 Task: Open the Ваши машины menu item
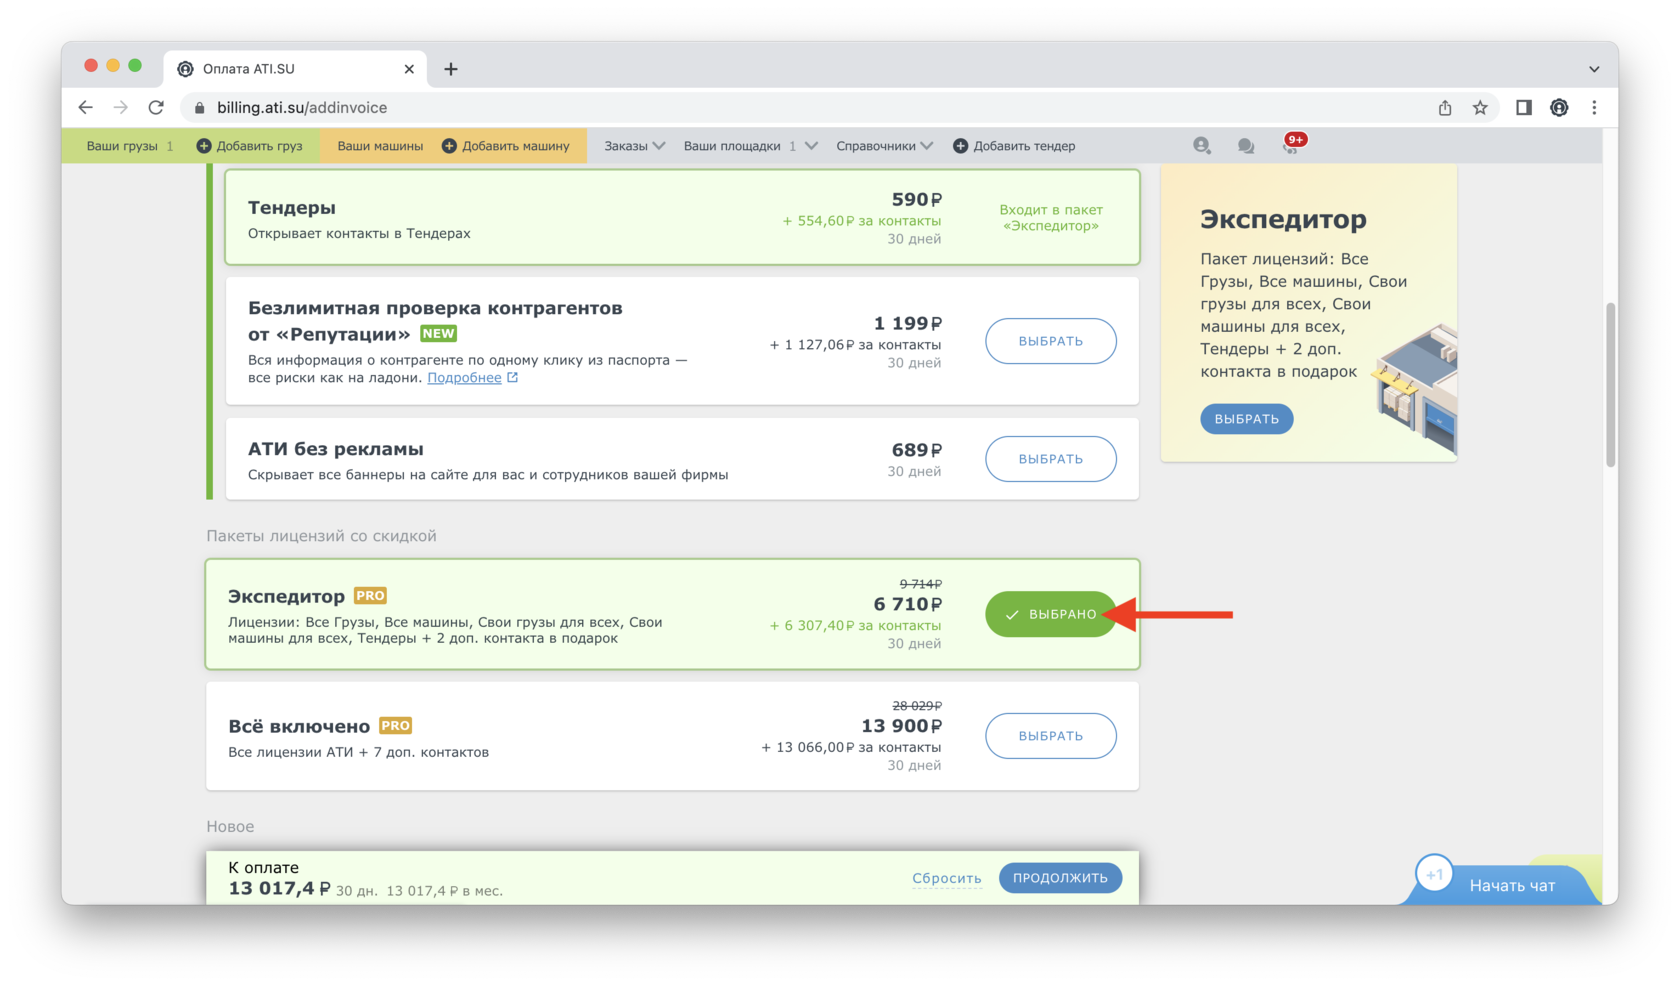coord(380,146)
